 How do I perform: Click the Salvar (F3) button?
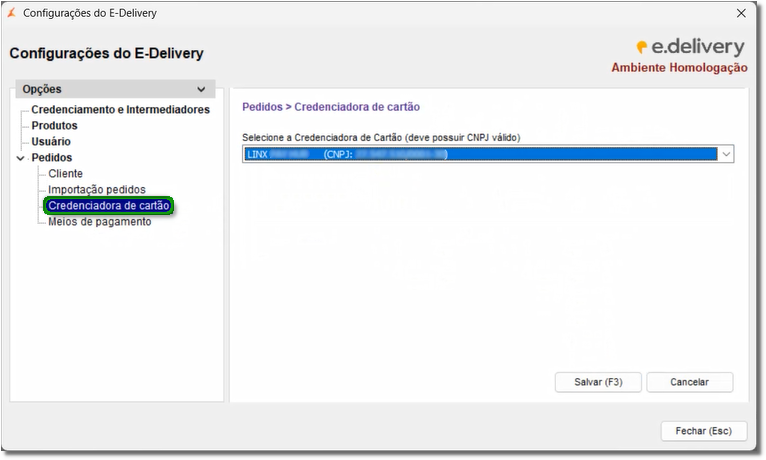(x=598, y=382)
